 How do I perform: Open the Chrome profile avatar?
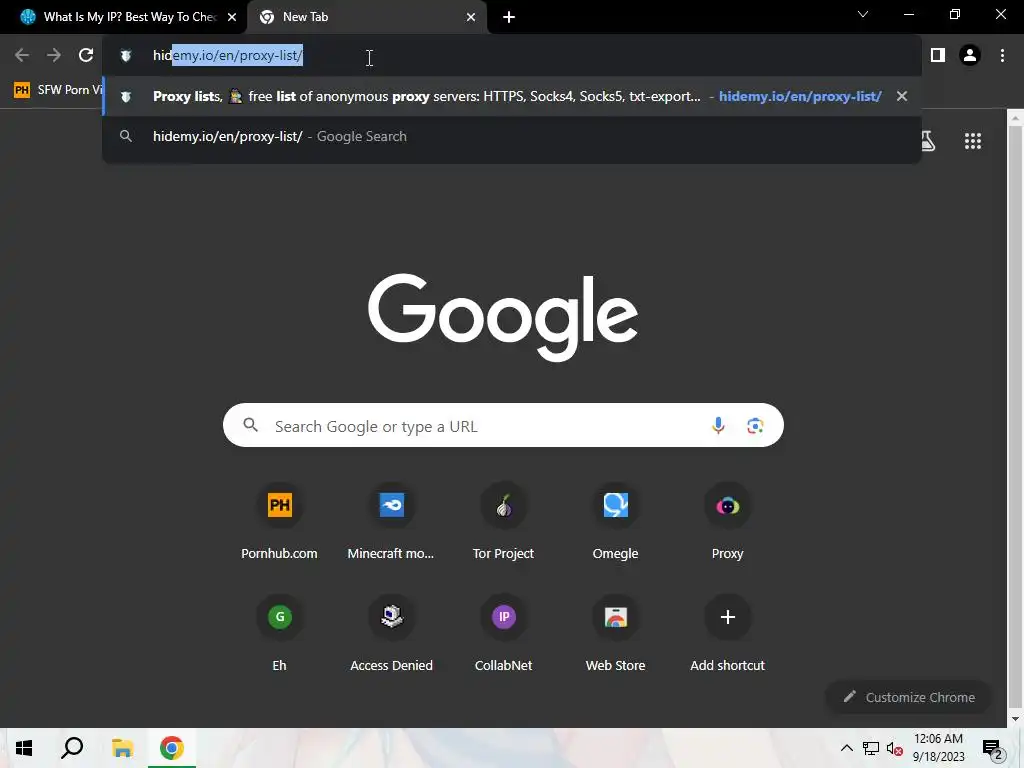click(970, 56)
